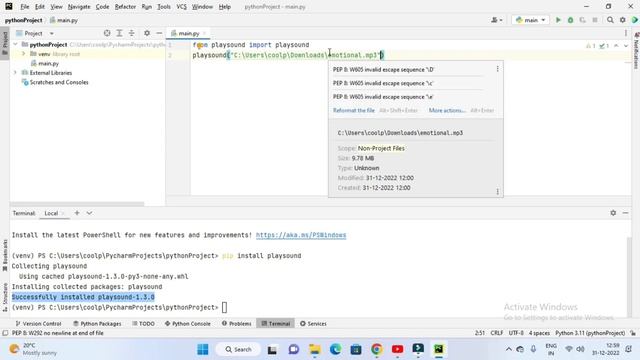Click the Stop square icon in the toolbar
The height and width of the screenshot is (360, 640).
click(595, 20)
